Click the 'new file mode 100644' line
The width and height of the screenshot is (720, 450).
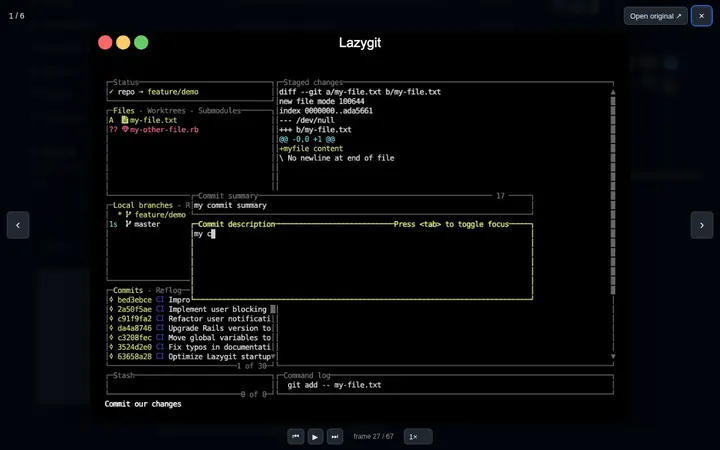[321, 101]
